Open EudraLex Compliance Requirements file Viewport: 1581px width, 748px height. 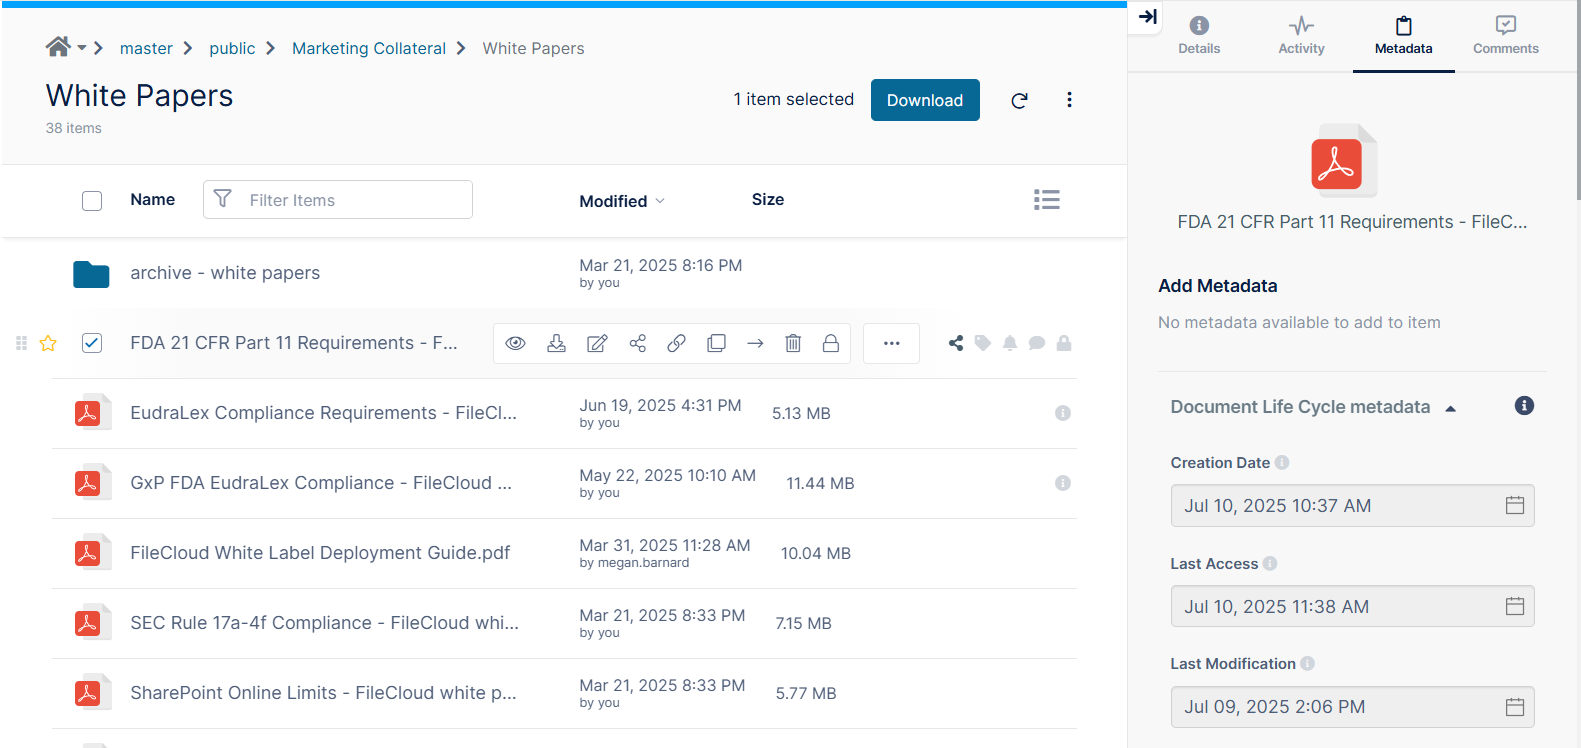click(323, 413)
